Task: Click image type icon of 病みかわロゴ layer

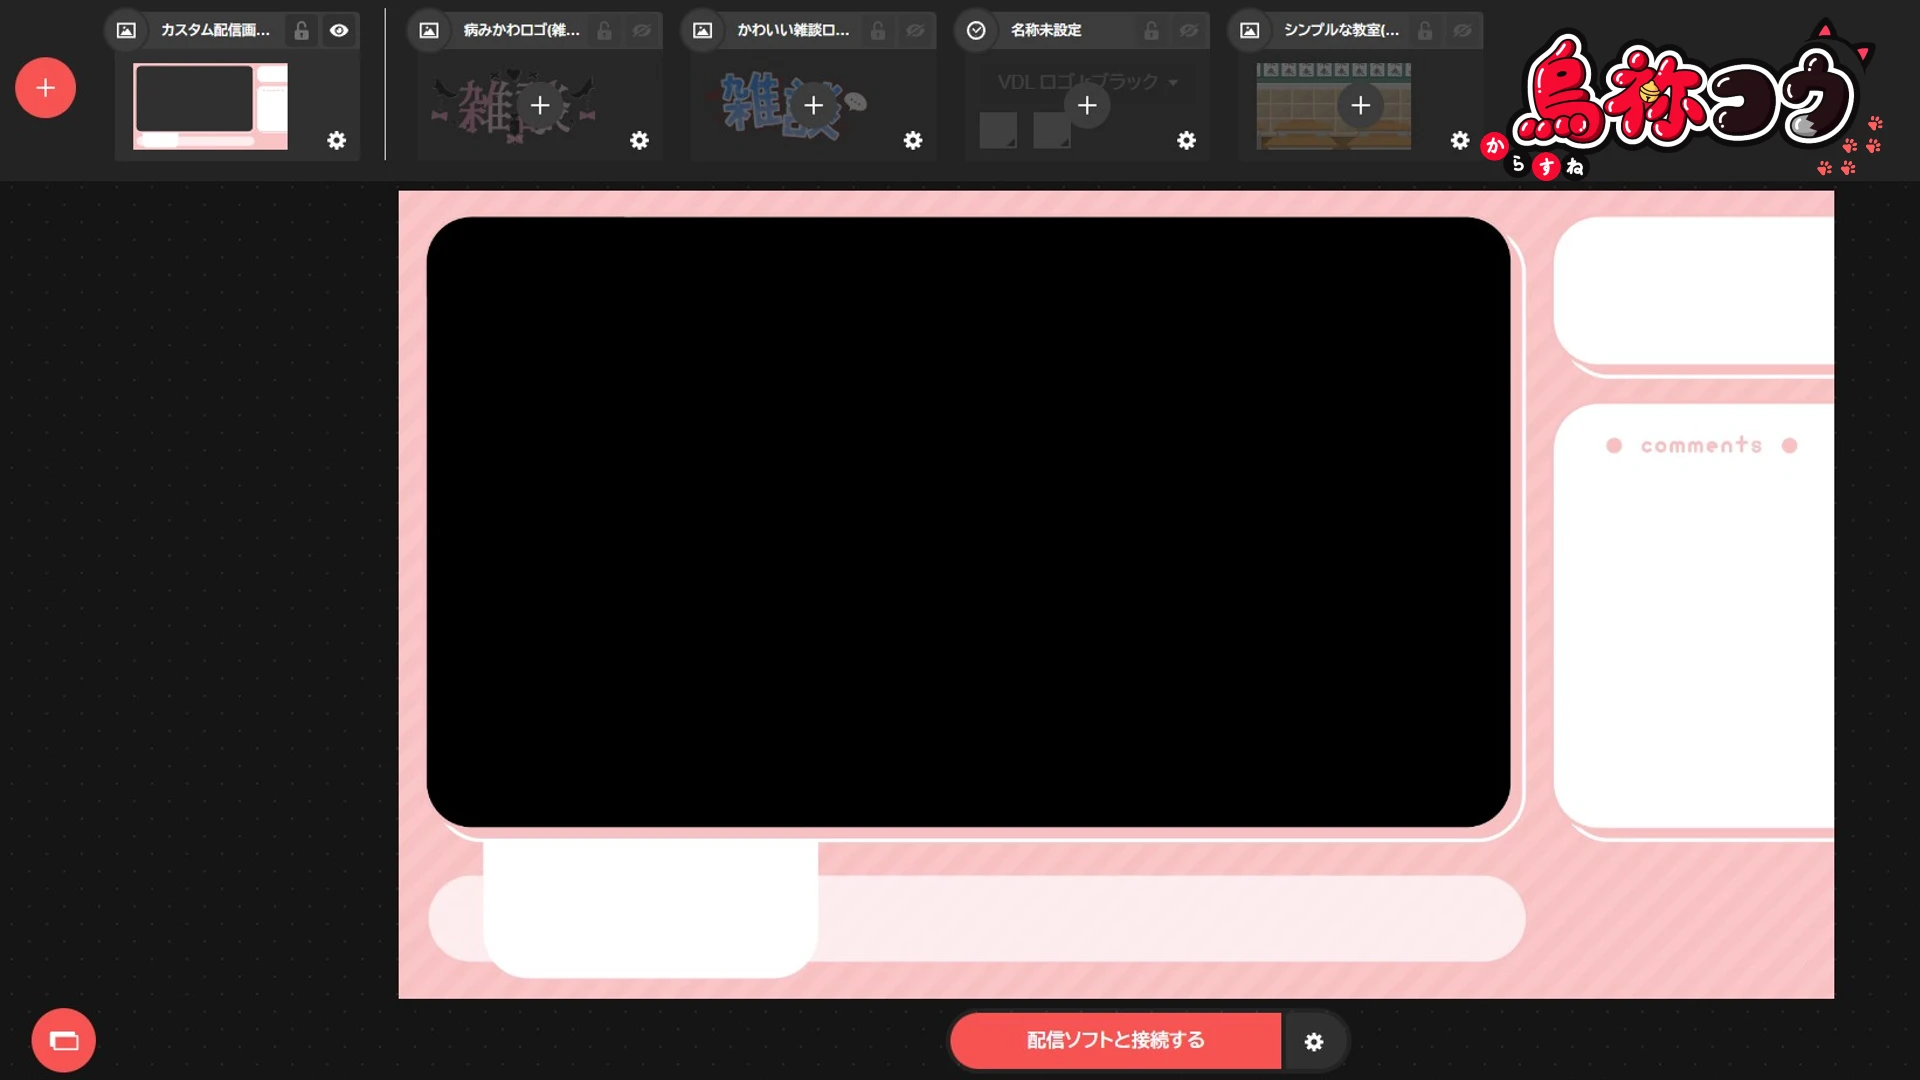Action: point(429,30)
